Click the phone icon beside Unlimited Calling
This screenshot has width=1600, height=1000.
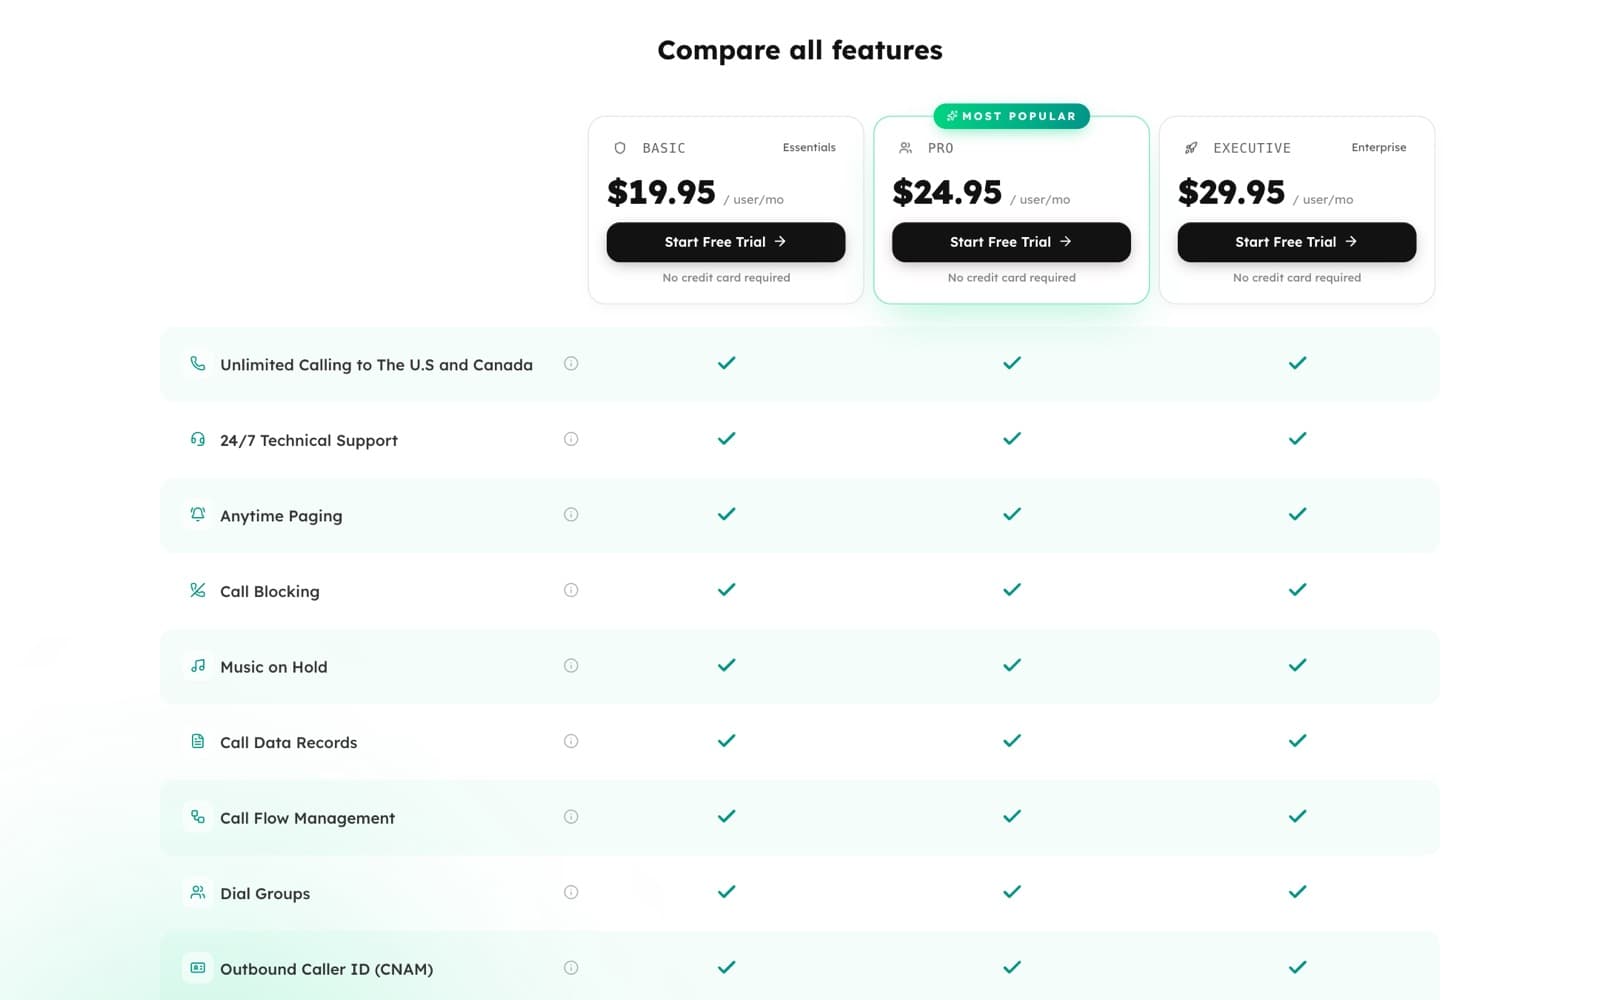(x=198, y=364)
